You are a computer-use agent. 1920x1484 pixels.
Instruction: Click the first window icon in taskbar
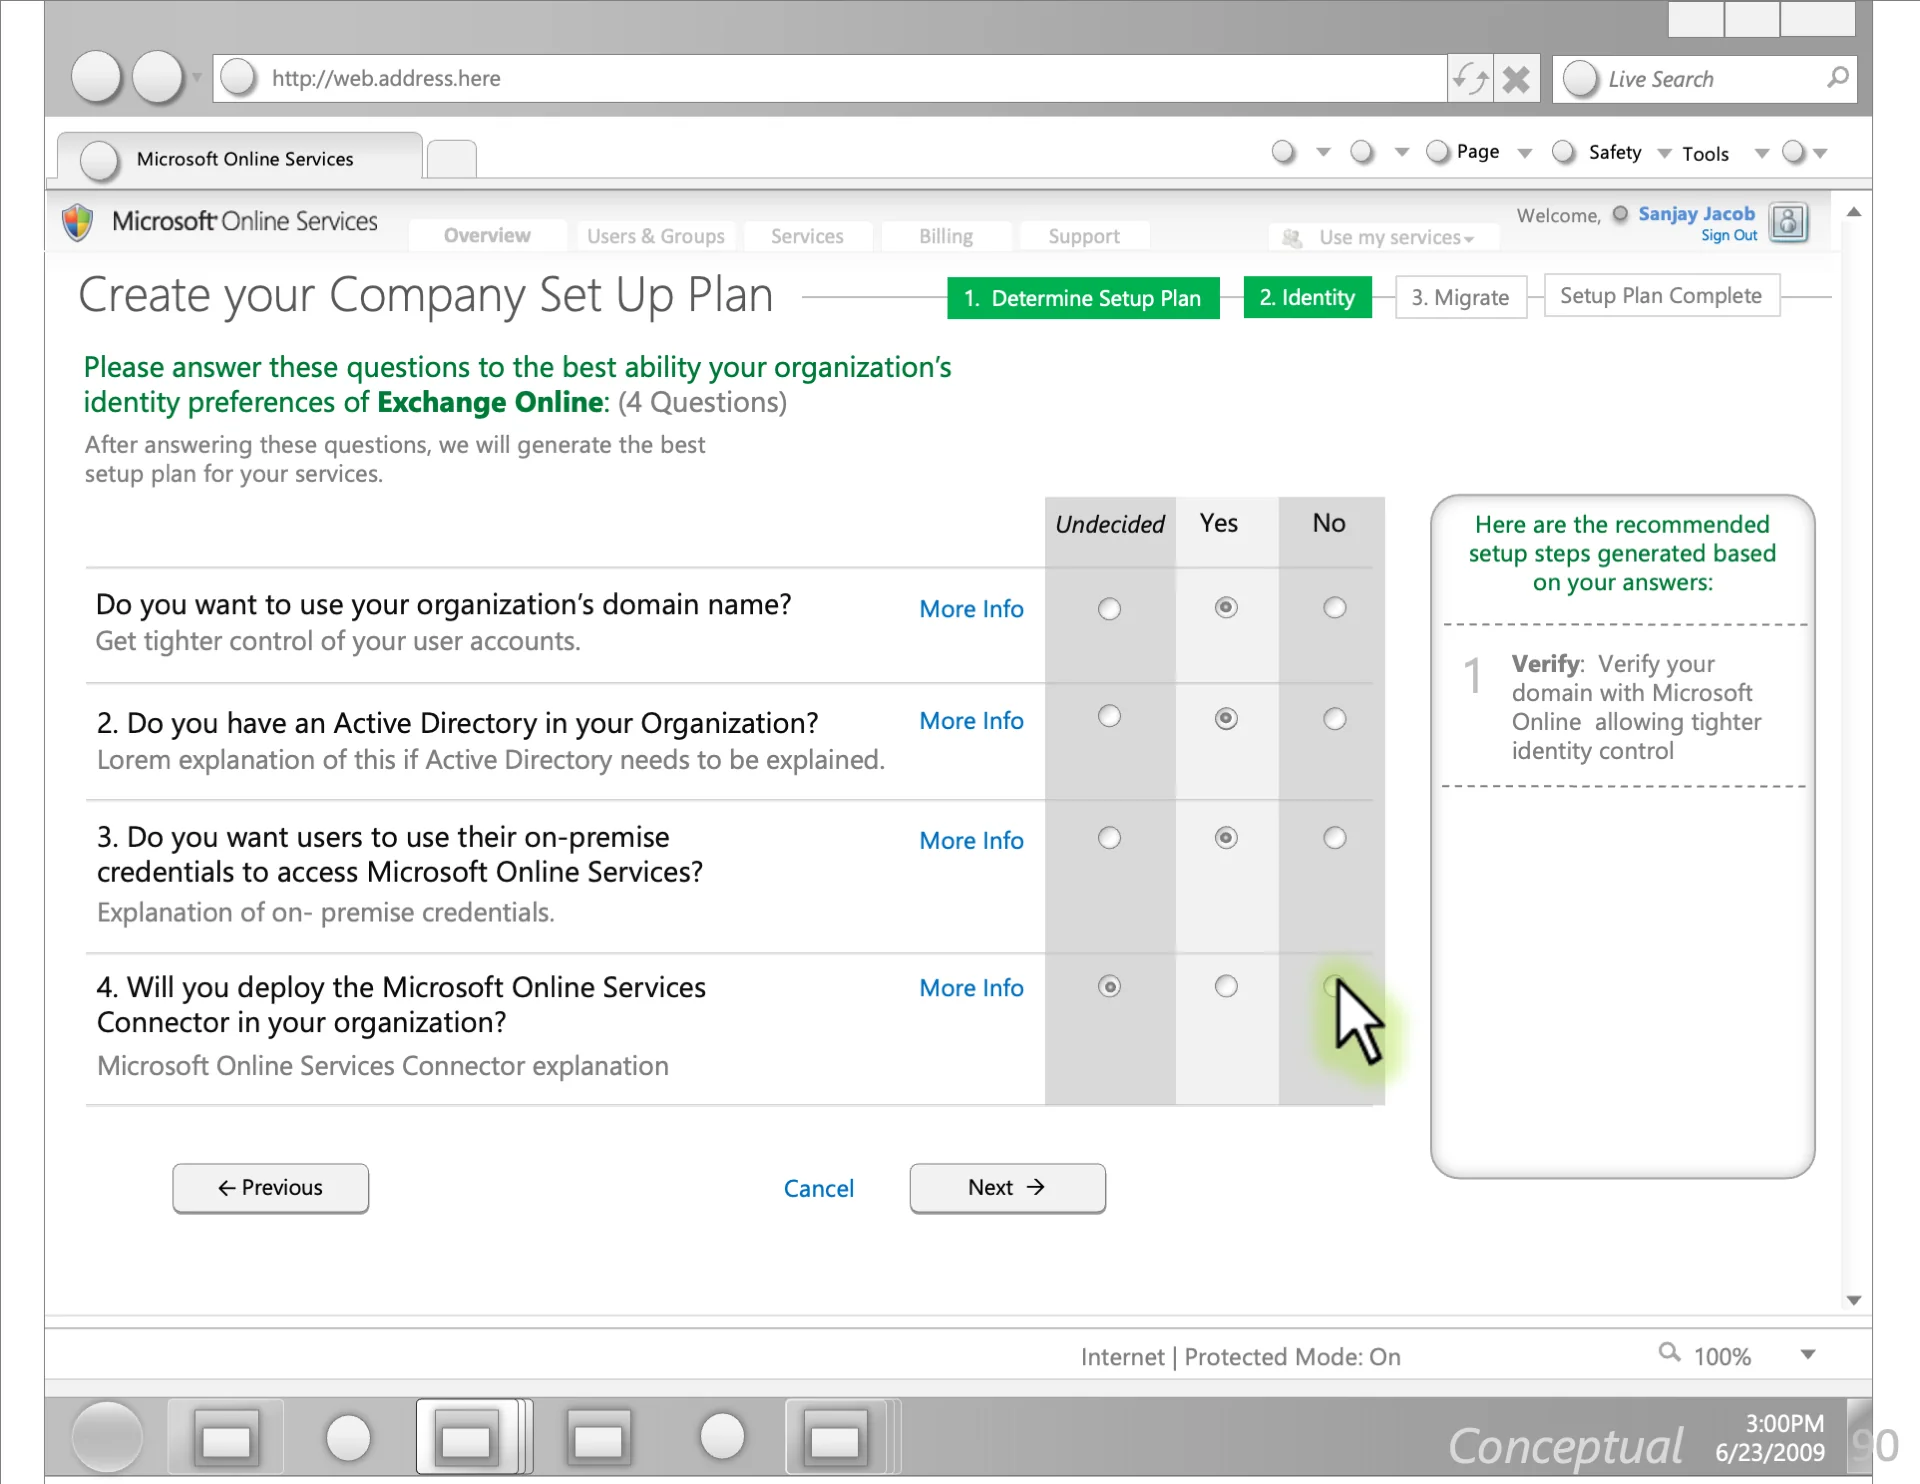pyautogui.click(x=226, y=1439)
